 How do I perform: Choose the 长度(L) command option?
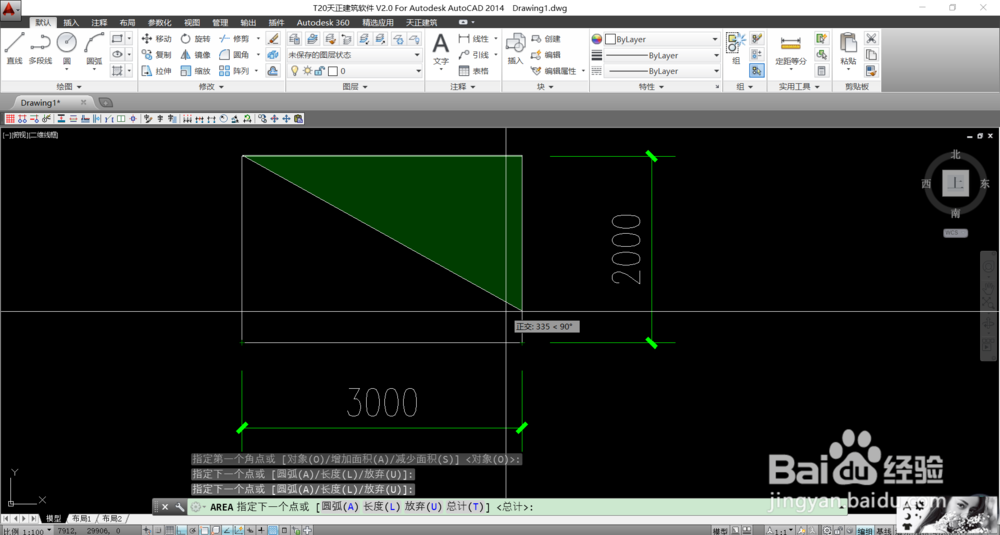point(381,507)
